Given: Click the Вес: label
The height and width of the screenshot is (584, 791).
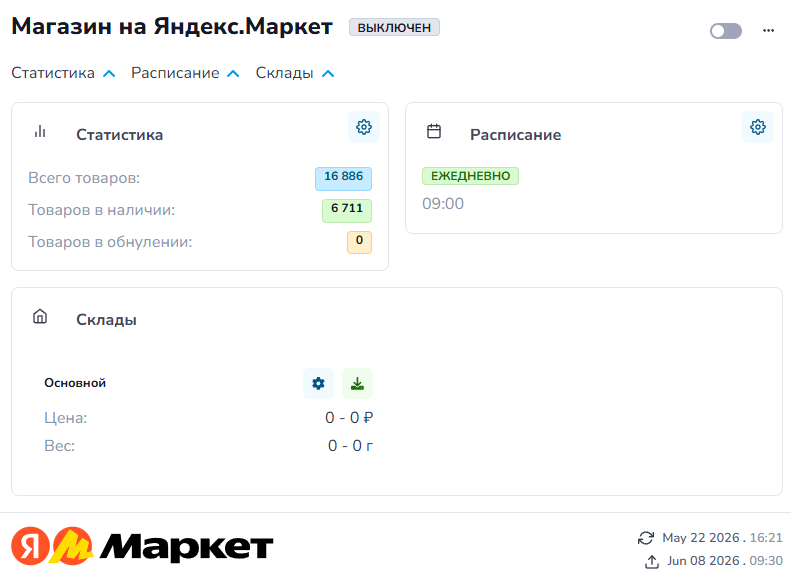Looking at the screenshot, I should click(x=60, y=446).
